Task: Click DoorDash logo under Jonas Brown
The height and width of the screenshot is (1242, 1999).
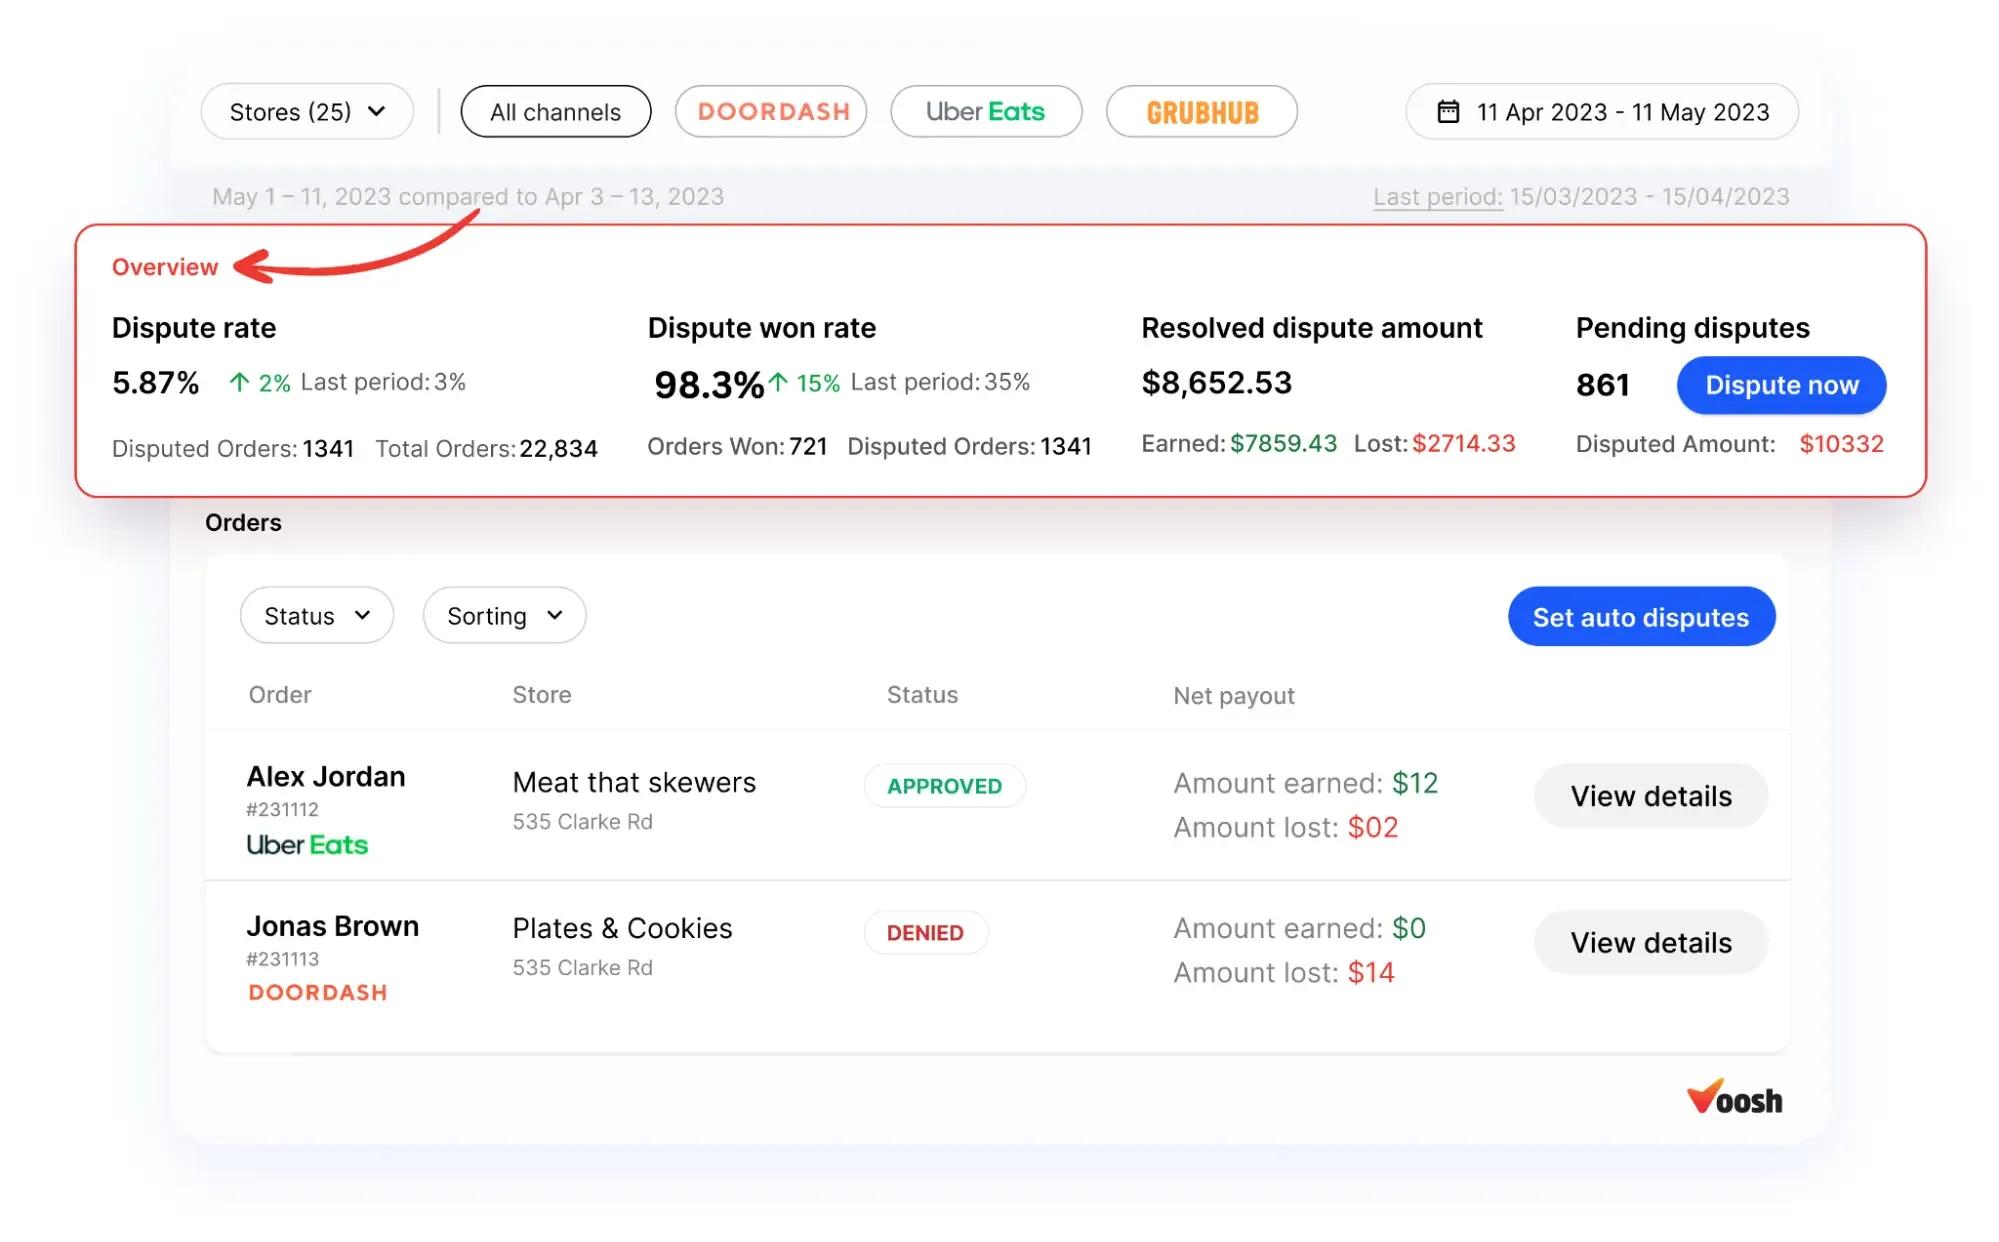Action: (x=318, y=992)
